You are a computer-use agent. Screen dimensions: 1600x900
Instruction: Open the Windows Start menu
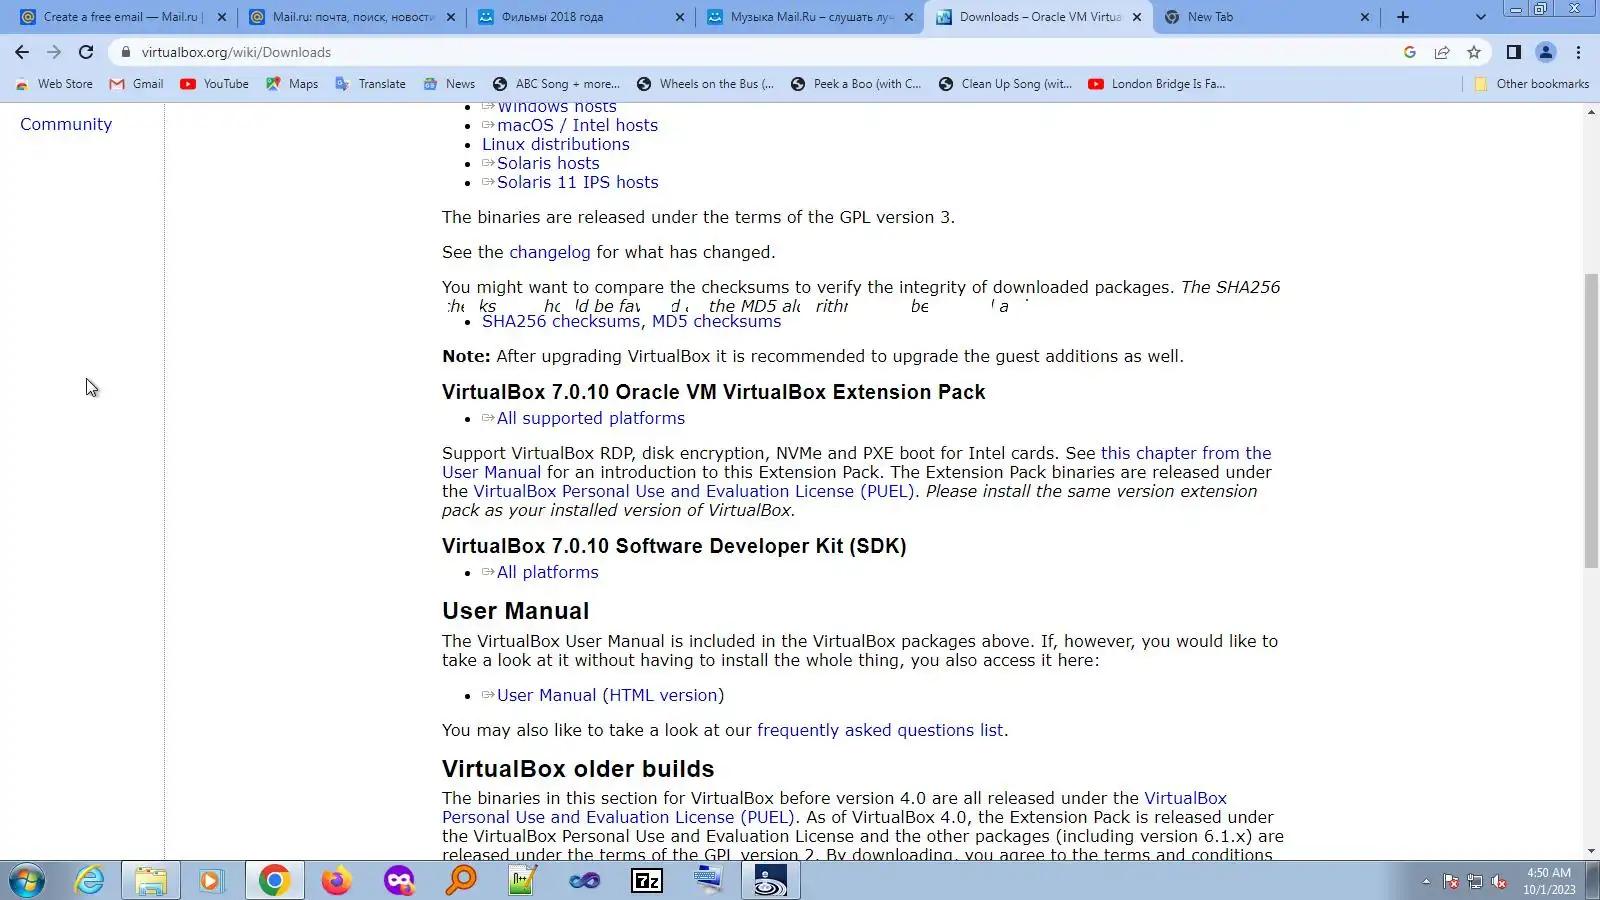[27, 881]
